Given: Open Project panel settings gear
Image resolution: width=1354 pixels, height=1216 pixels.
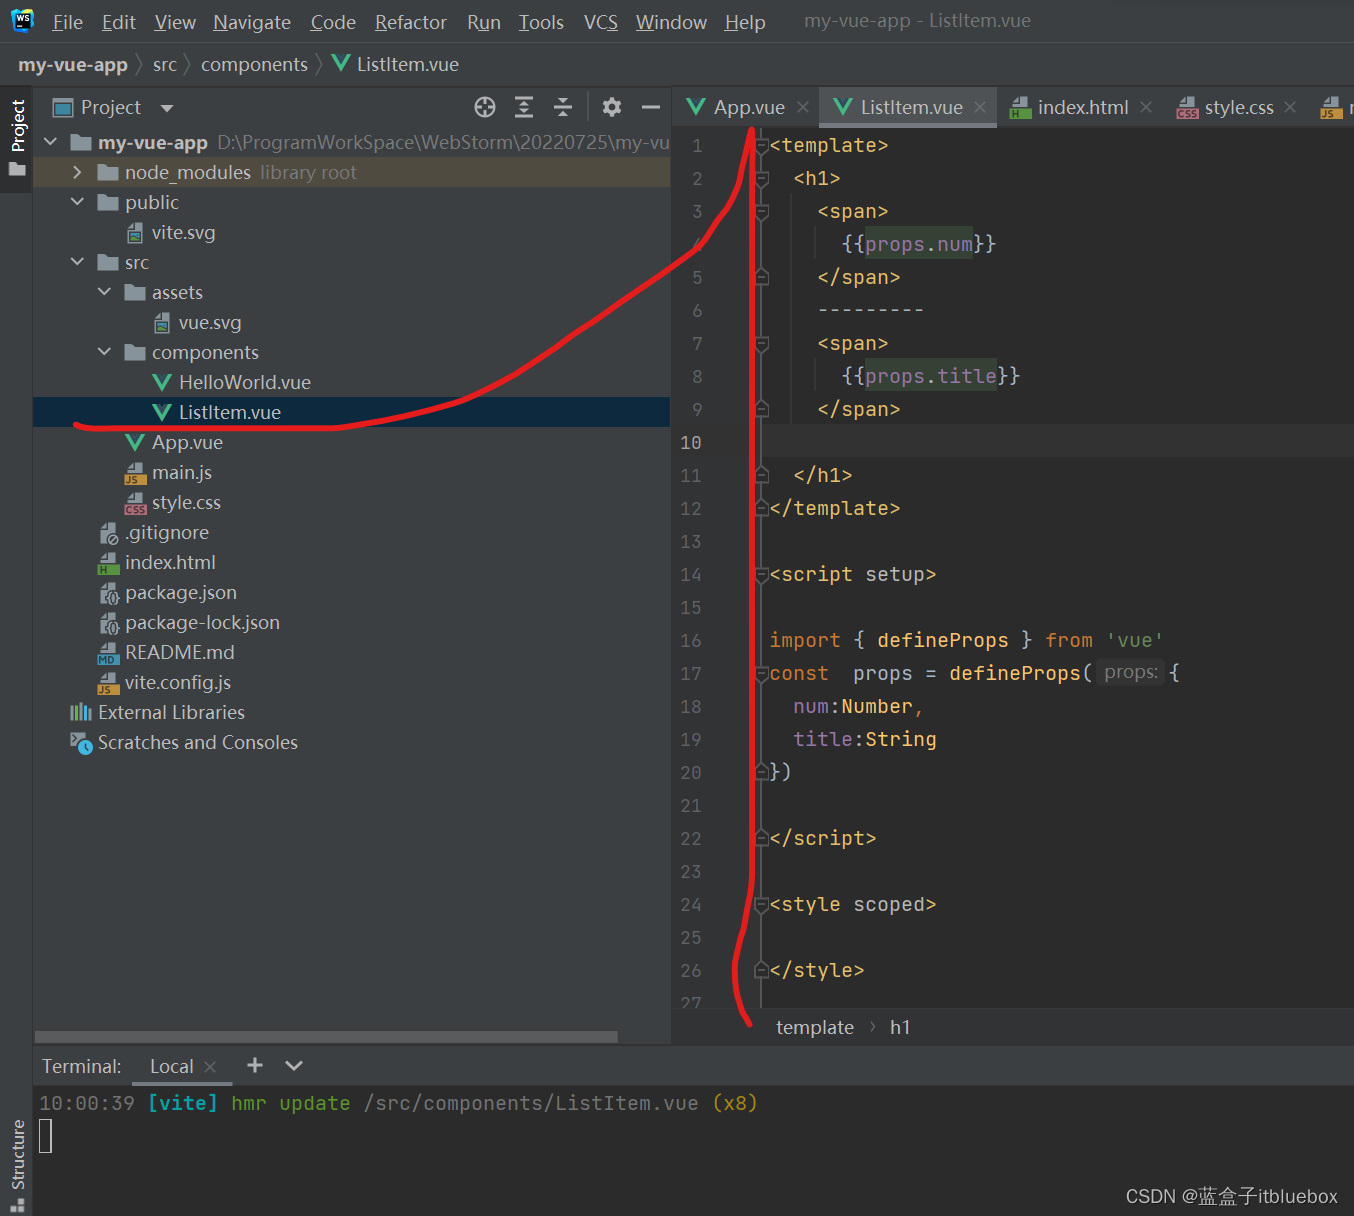Looking at the screenshot, I should point(612,107).
